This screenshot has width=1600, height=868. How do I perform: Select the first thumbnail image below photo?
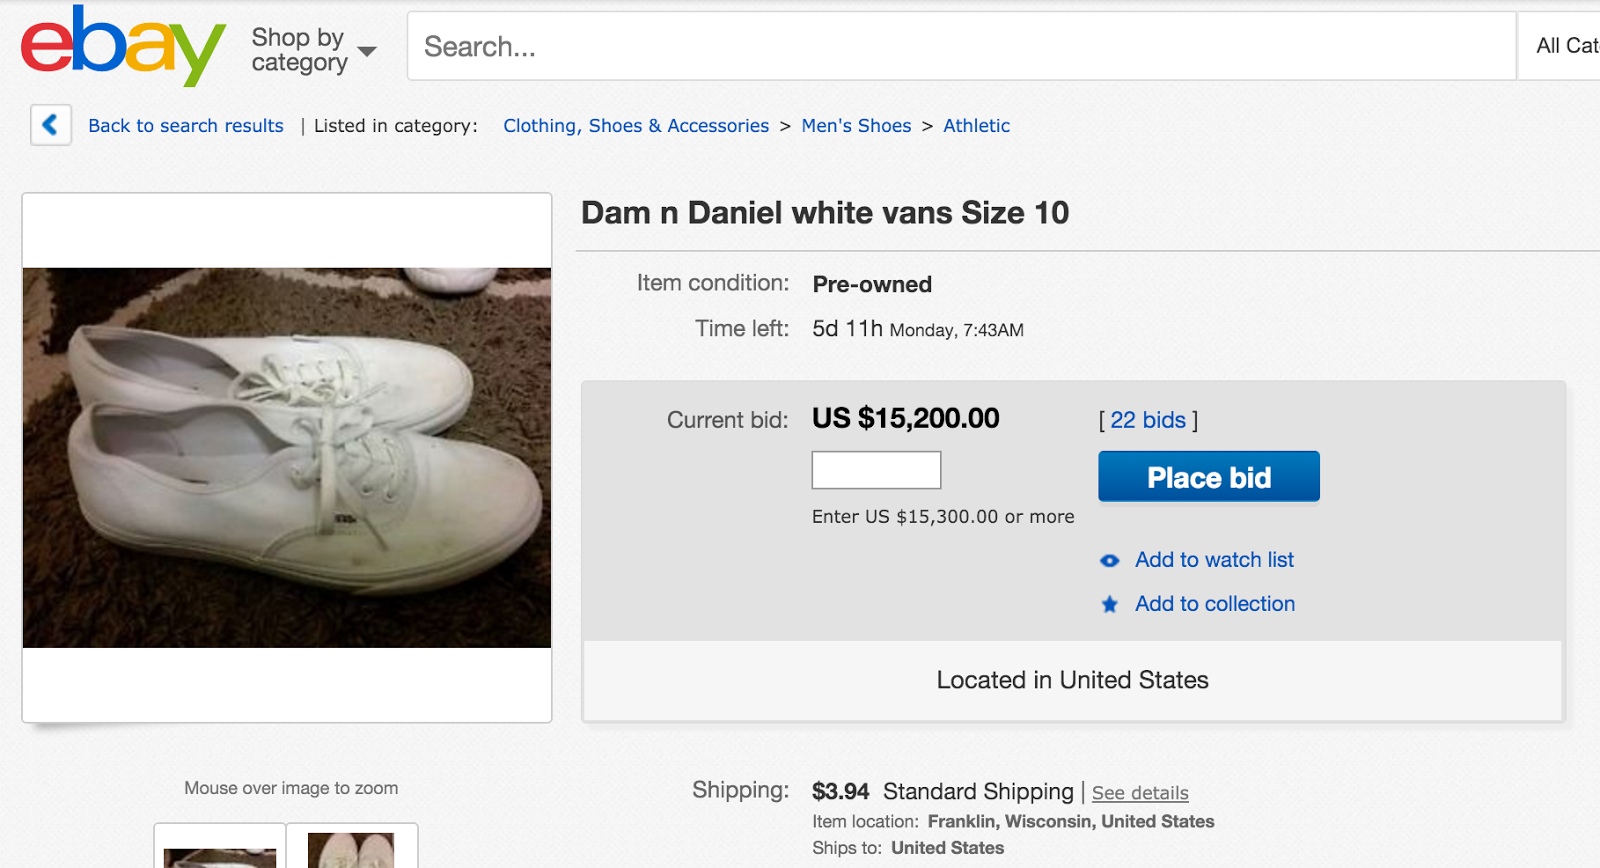coord(220,848)
